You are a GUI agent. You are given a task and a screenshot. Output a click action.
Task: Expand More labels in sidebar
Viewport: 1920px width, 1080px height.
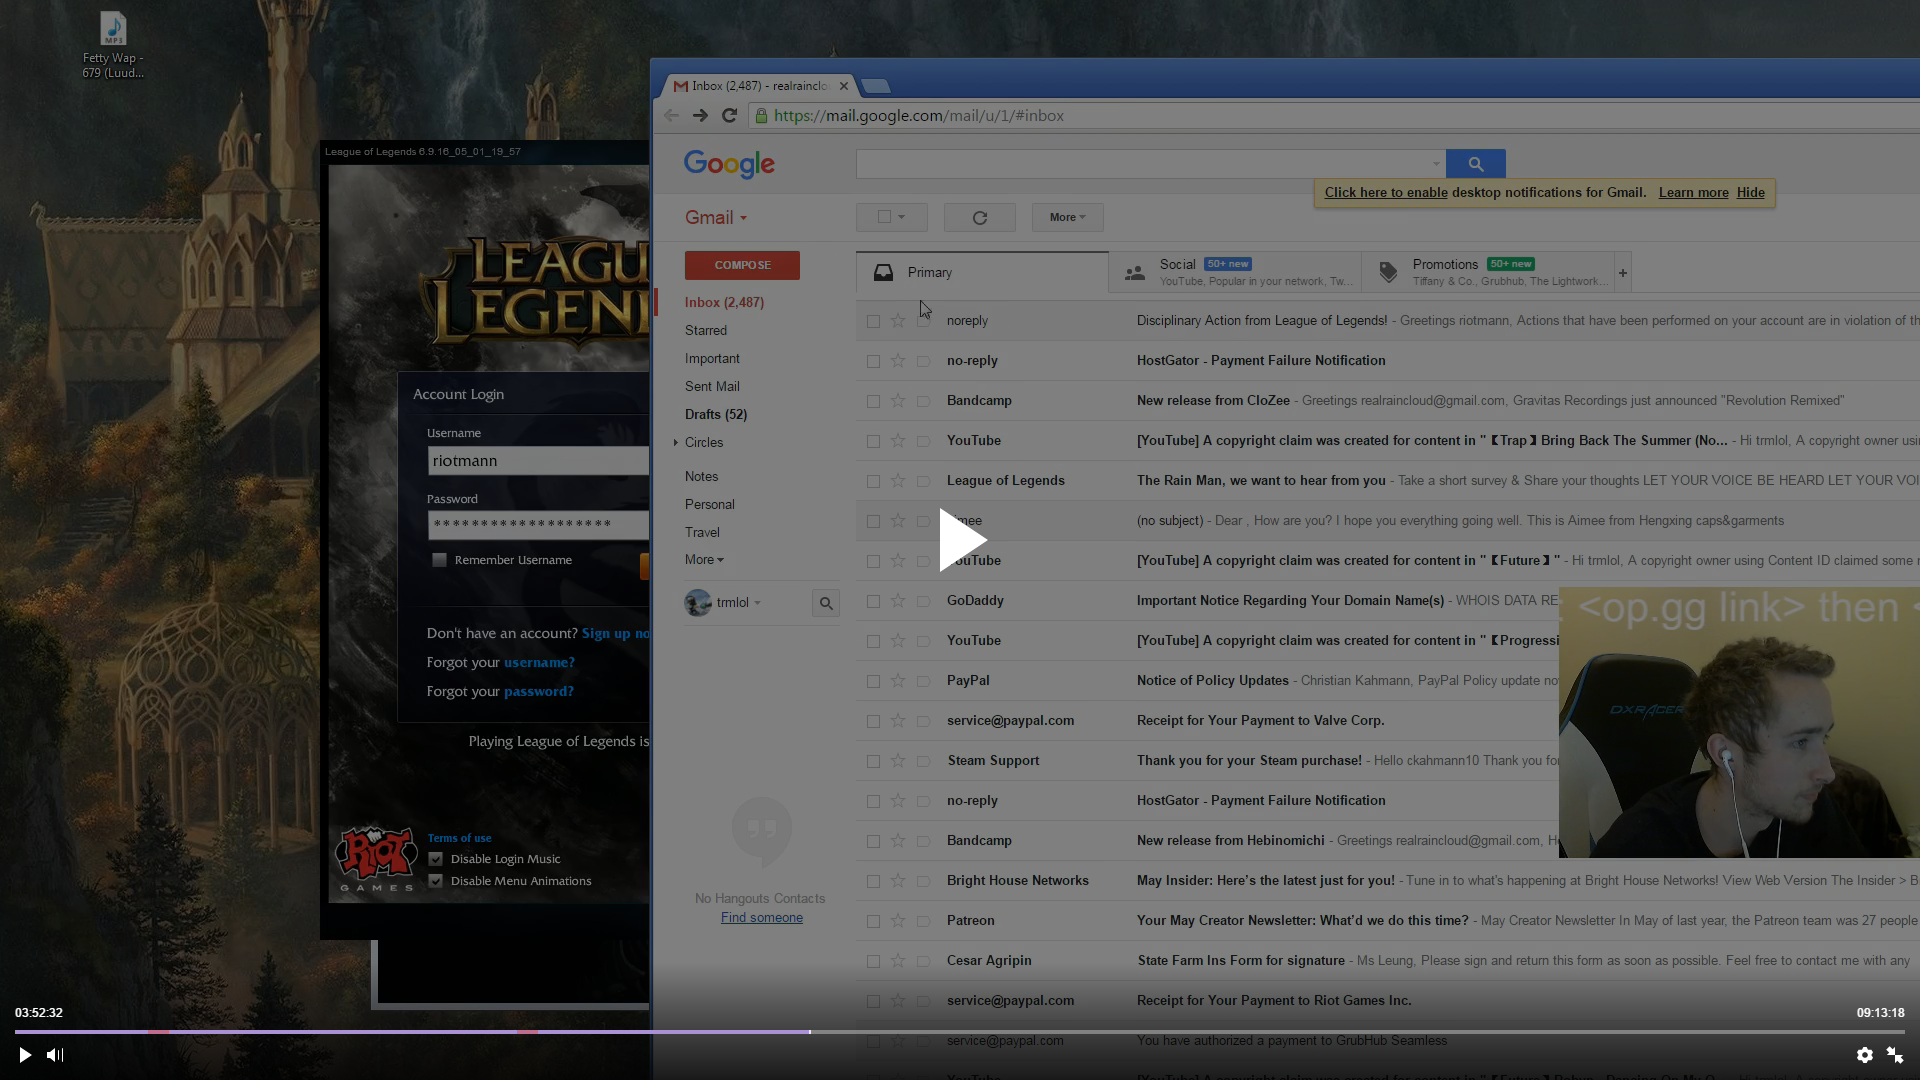(x=704, y=560)
